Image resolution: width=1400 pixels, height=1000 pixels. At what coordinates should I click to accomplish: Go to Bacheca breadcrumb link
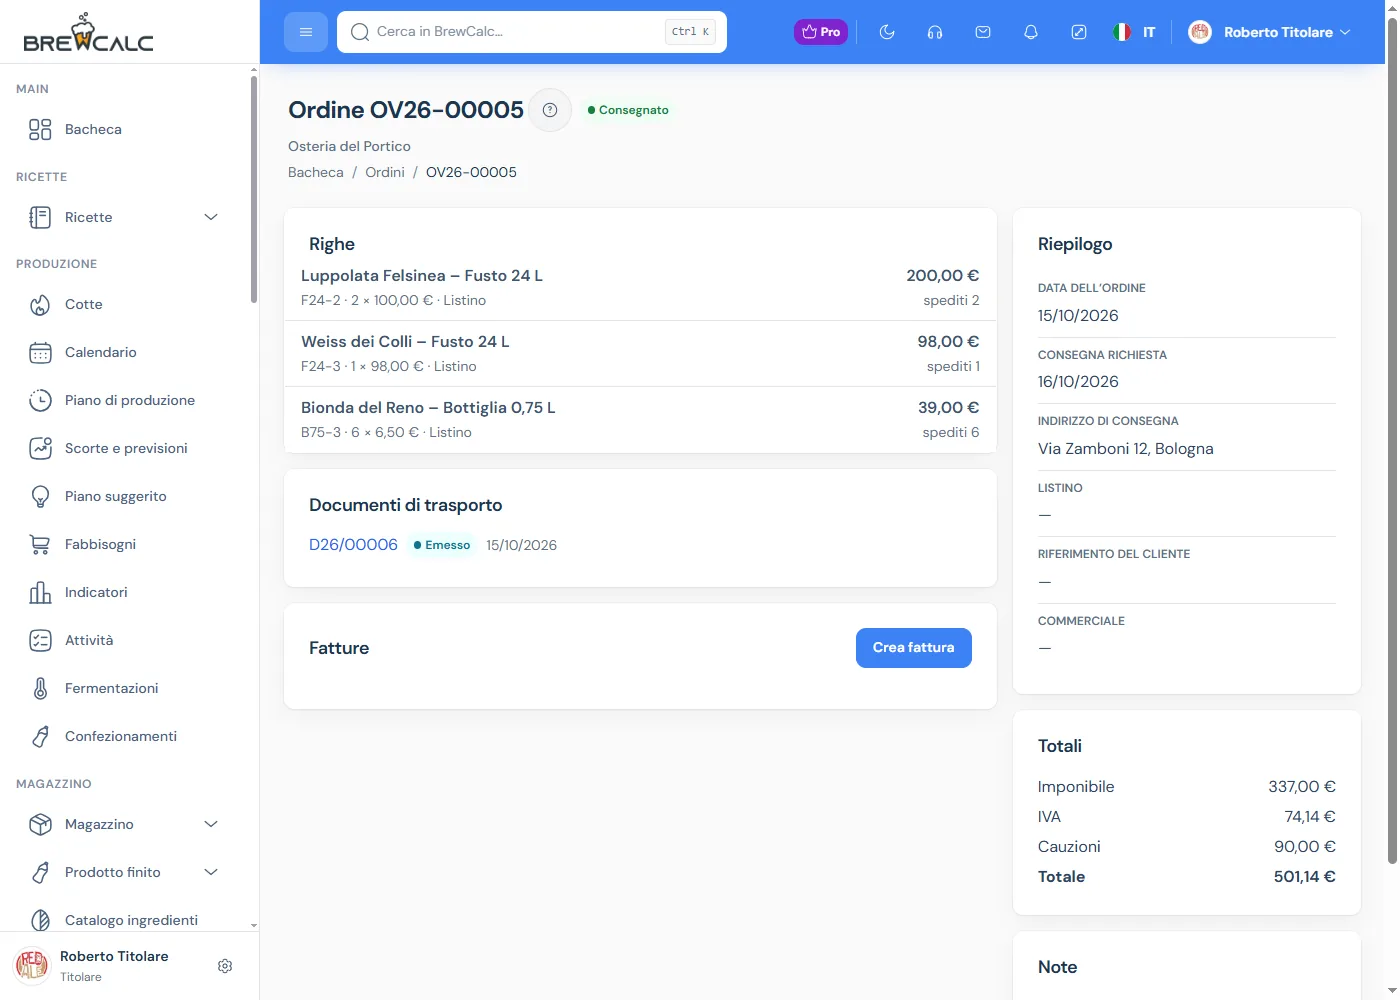tap(316, 172)
